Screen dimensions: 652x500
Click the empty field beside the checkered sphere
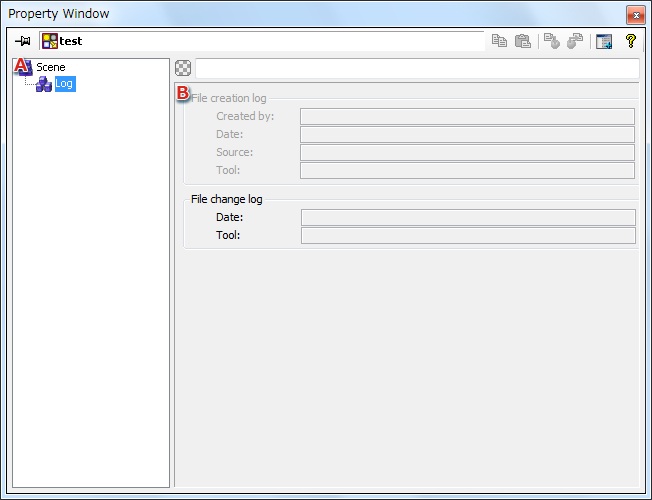(x=416, y=68)
